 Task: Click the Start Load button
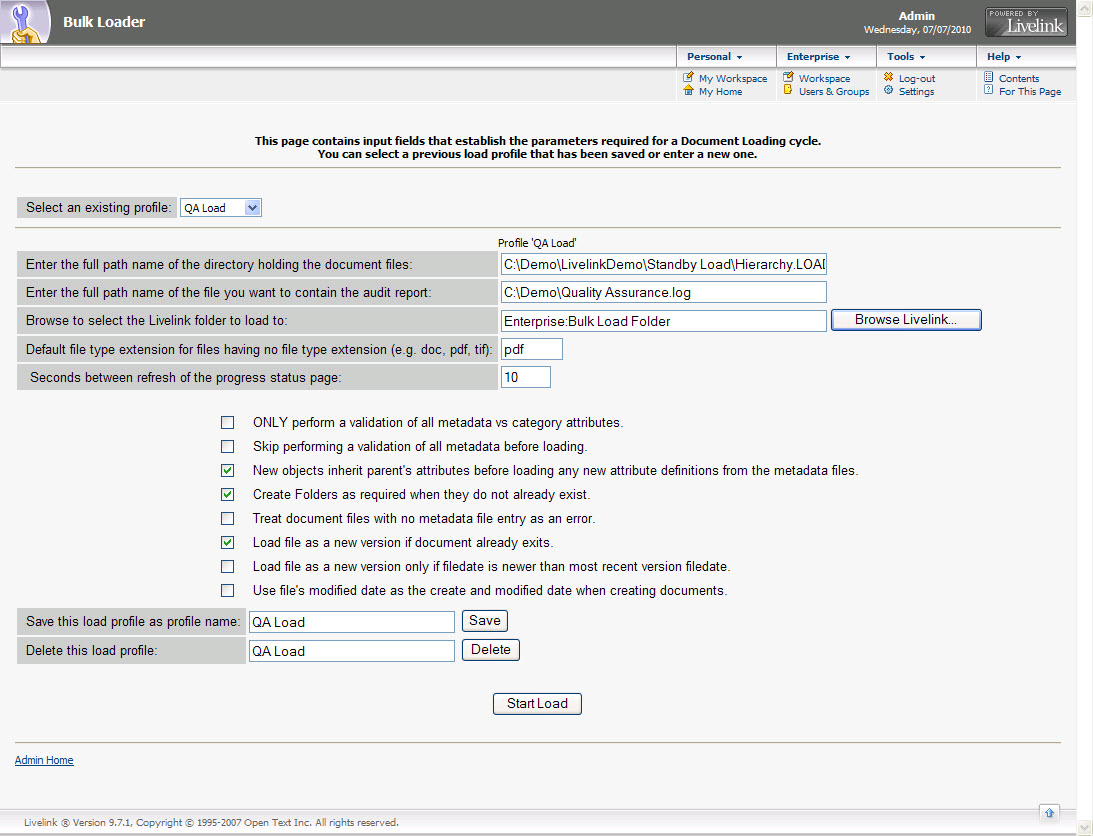tap(537, 704)
